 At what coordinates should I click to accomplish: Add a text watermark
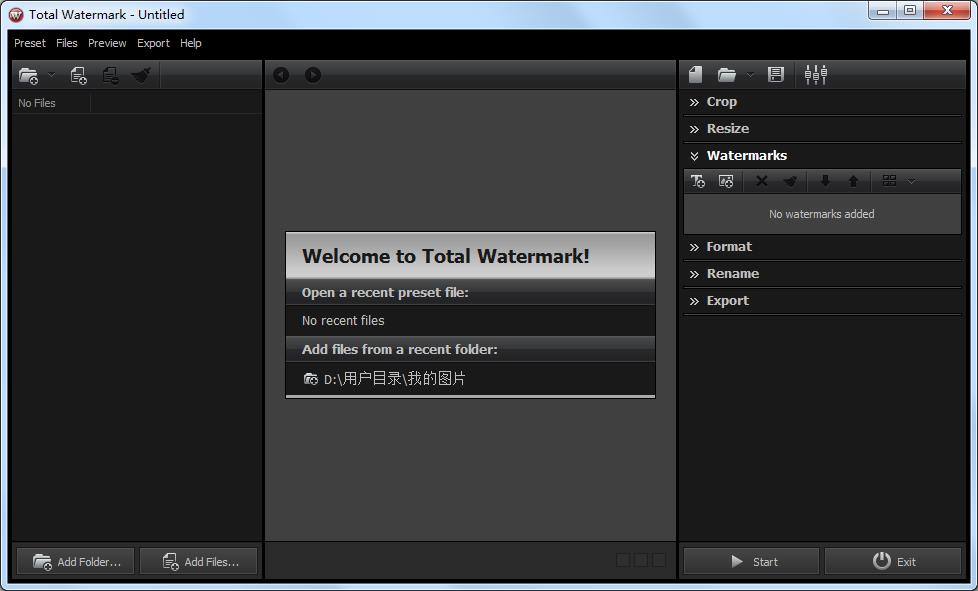(x=698, y=181)
